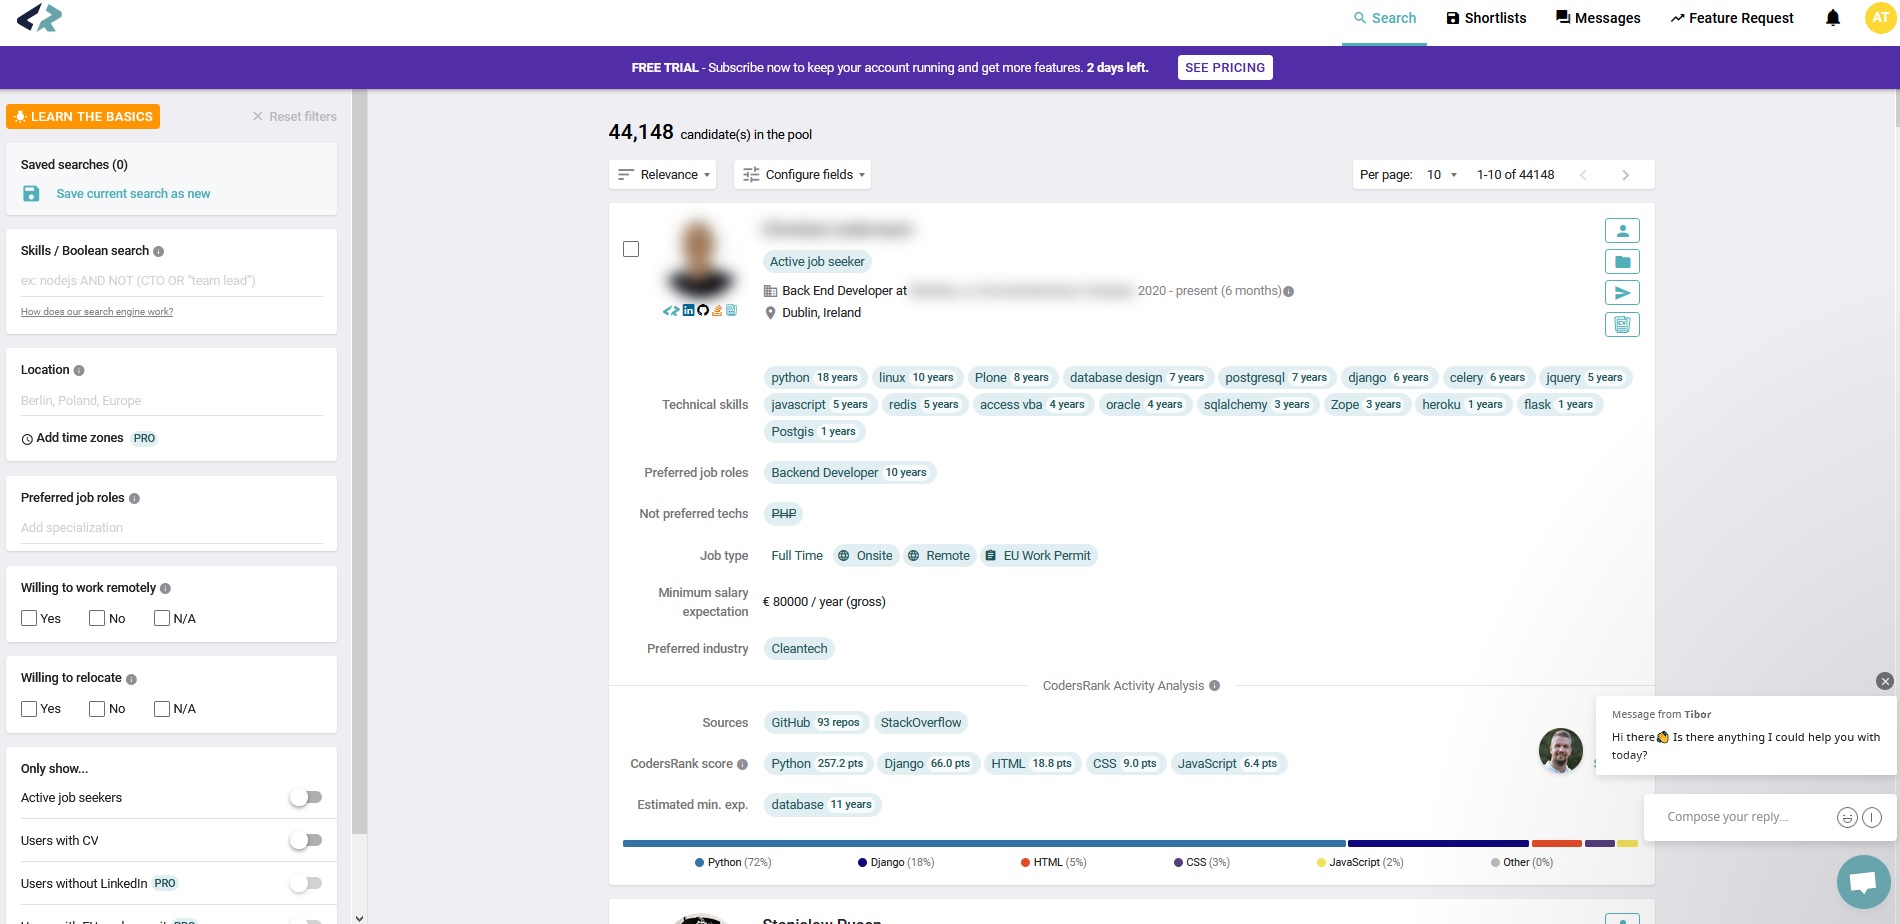1900x924 pixels.
Task: Open Configure fields dropdown
Action: click(803, 175)
